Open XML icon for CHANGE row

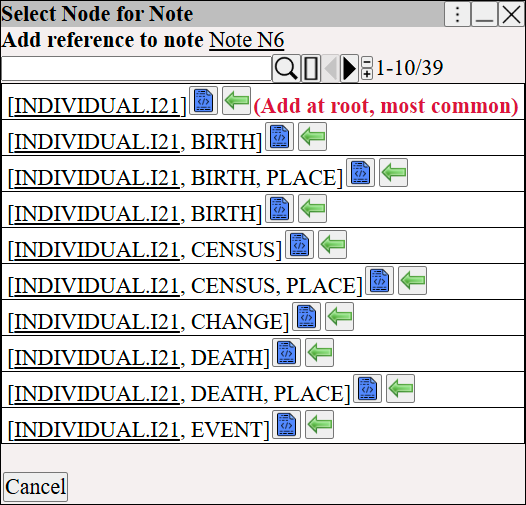pyautogui.click(x=306, y=316)
